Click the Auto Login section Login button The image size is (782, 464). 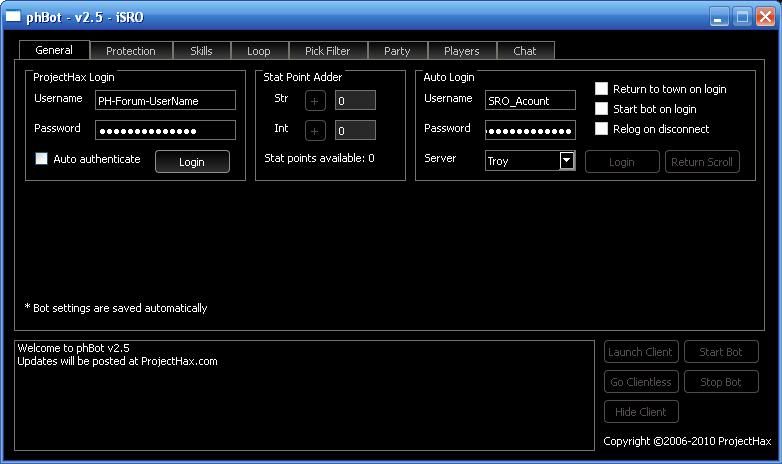click(622, 162)
